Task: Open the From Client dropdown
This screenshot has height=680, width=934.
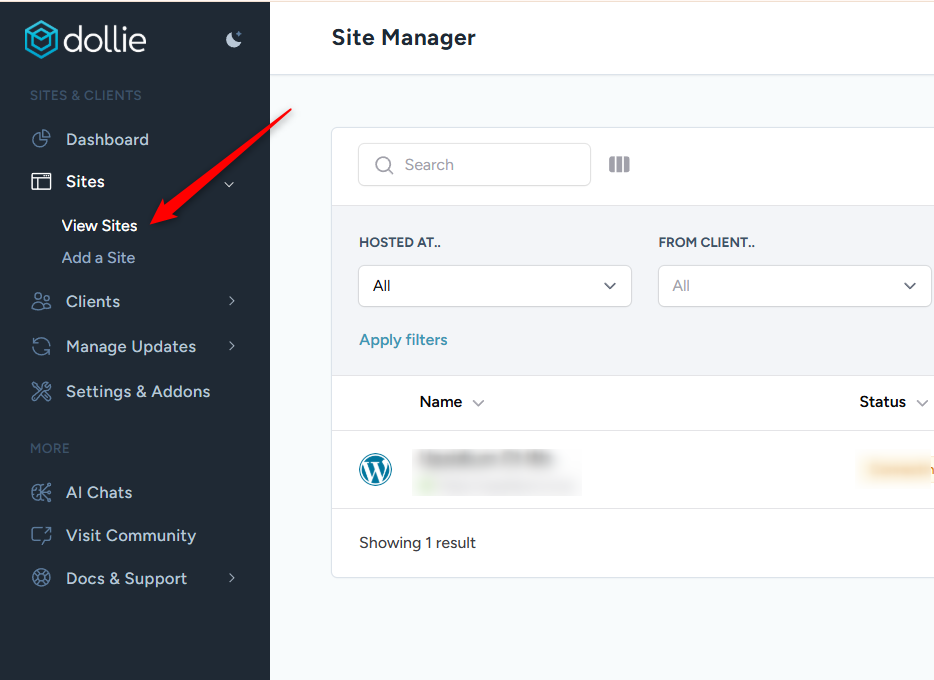Action: tap(794, 286)
